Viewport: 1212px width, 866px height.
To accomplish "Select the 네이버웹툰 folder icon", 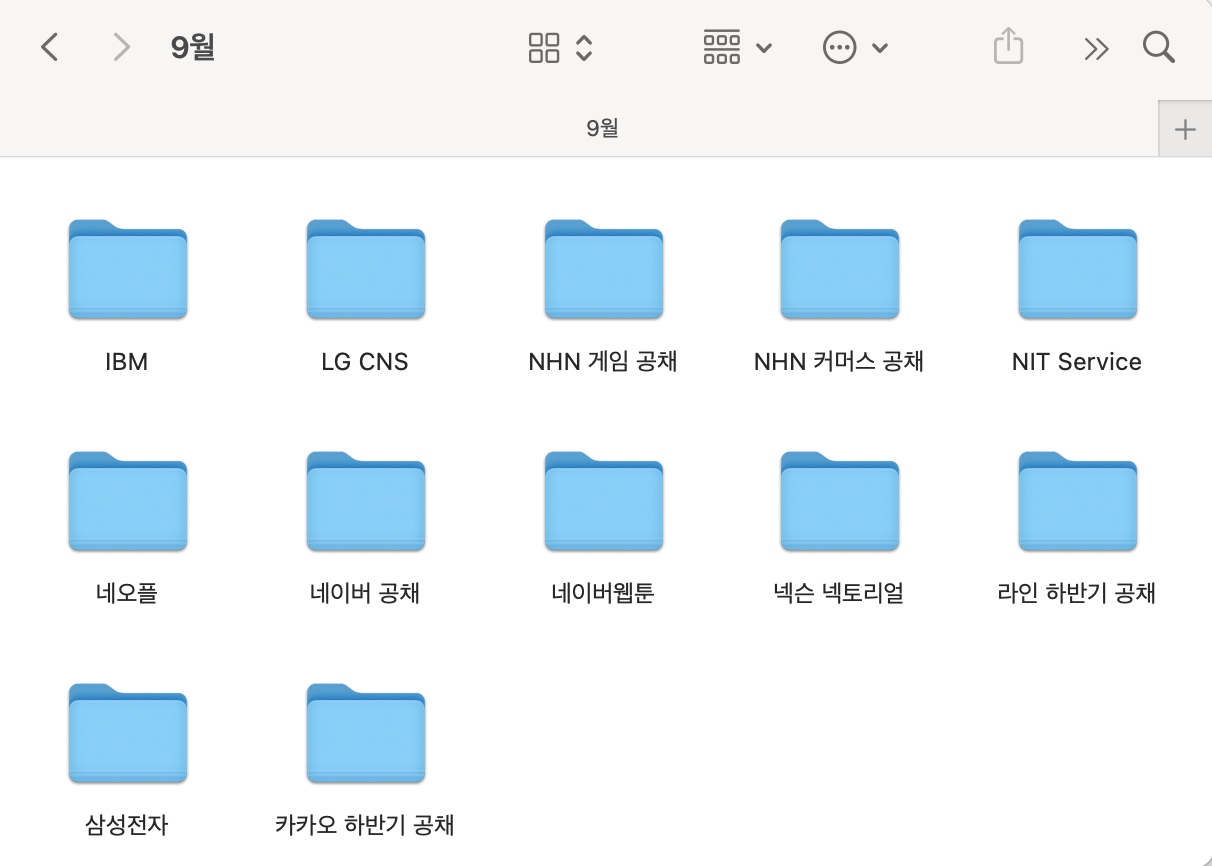I will pyautogui.click(x=604, y=501).
